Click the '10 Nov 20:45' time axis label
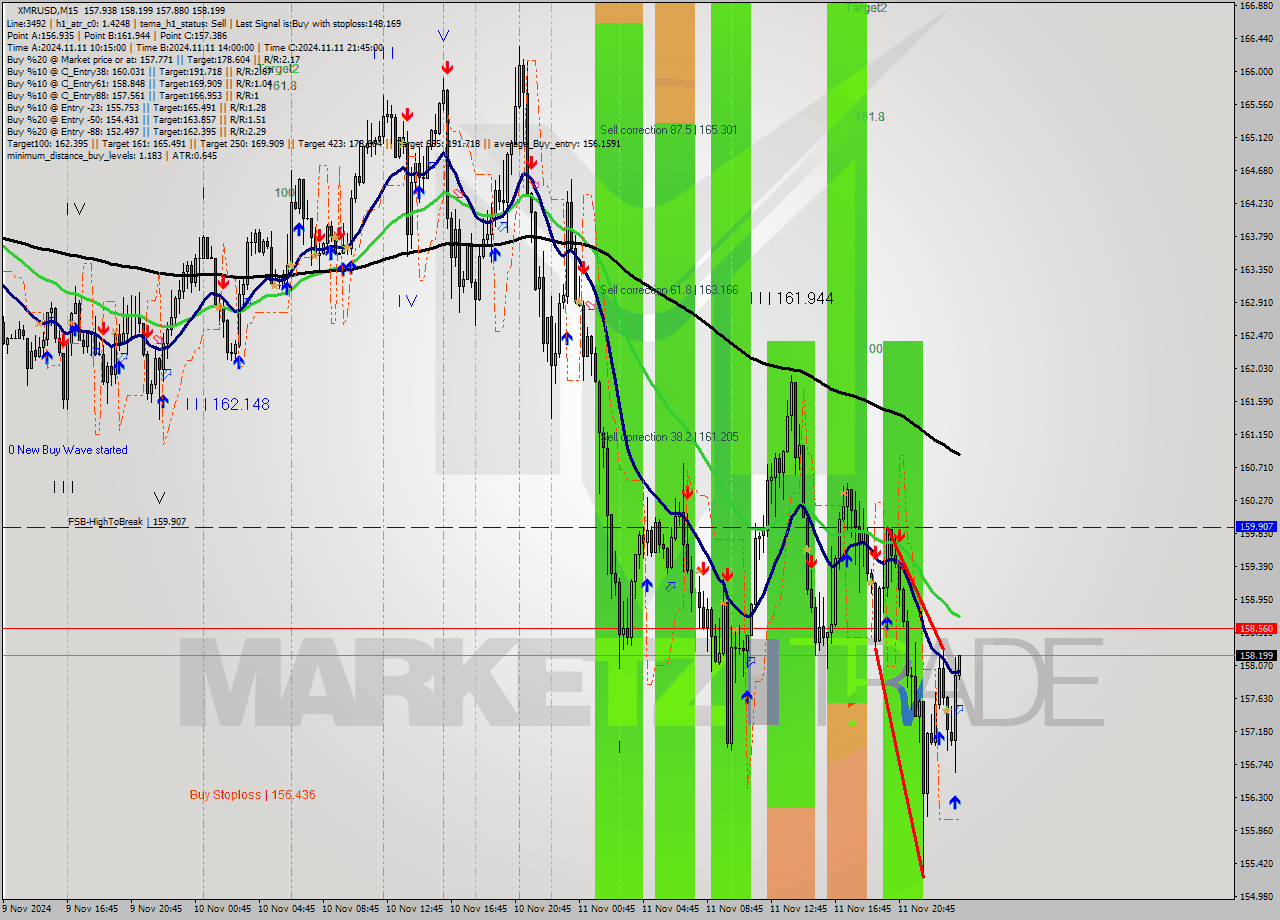1280x920 pixels. [x=543, y=909]
